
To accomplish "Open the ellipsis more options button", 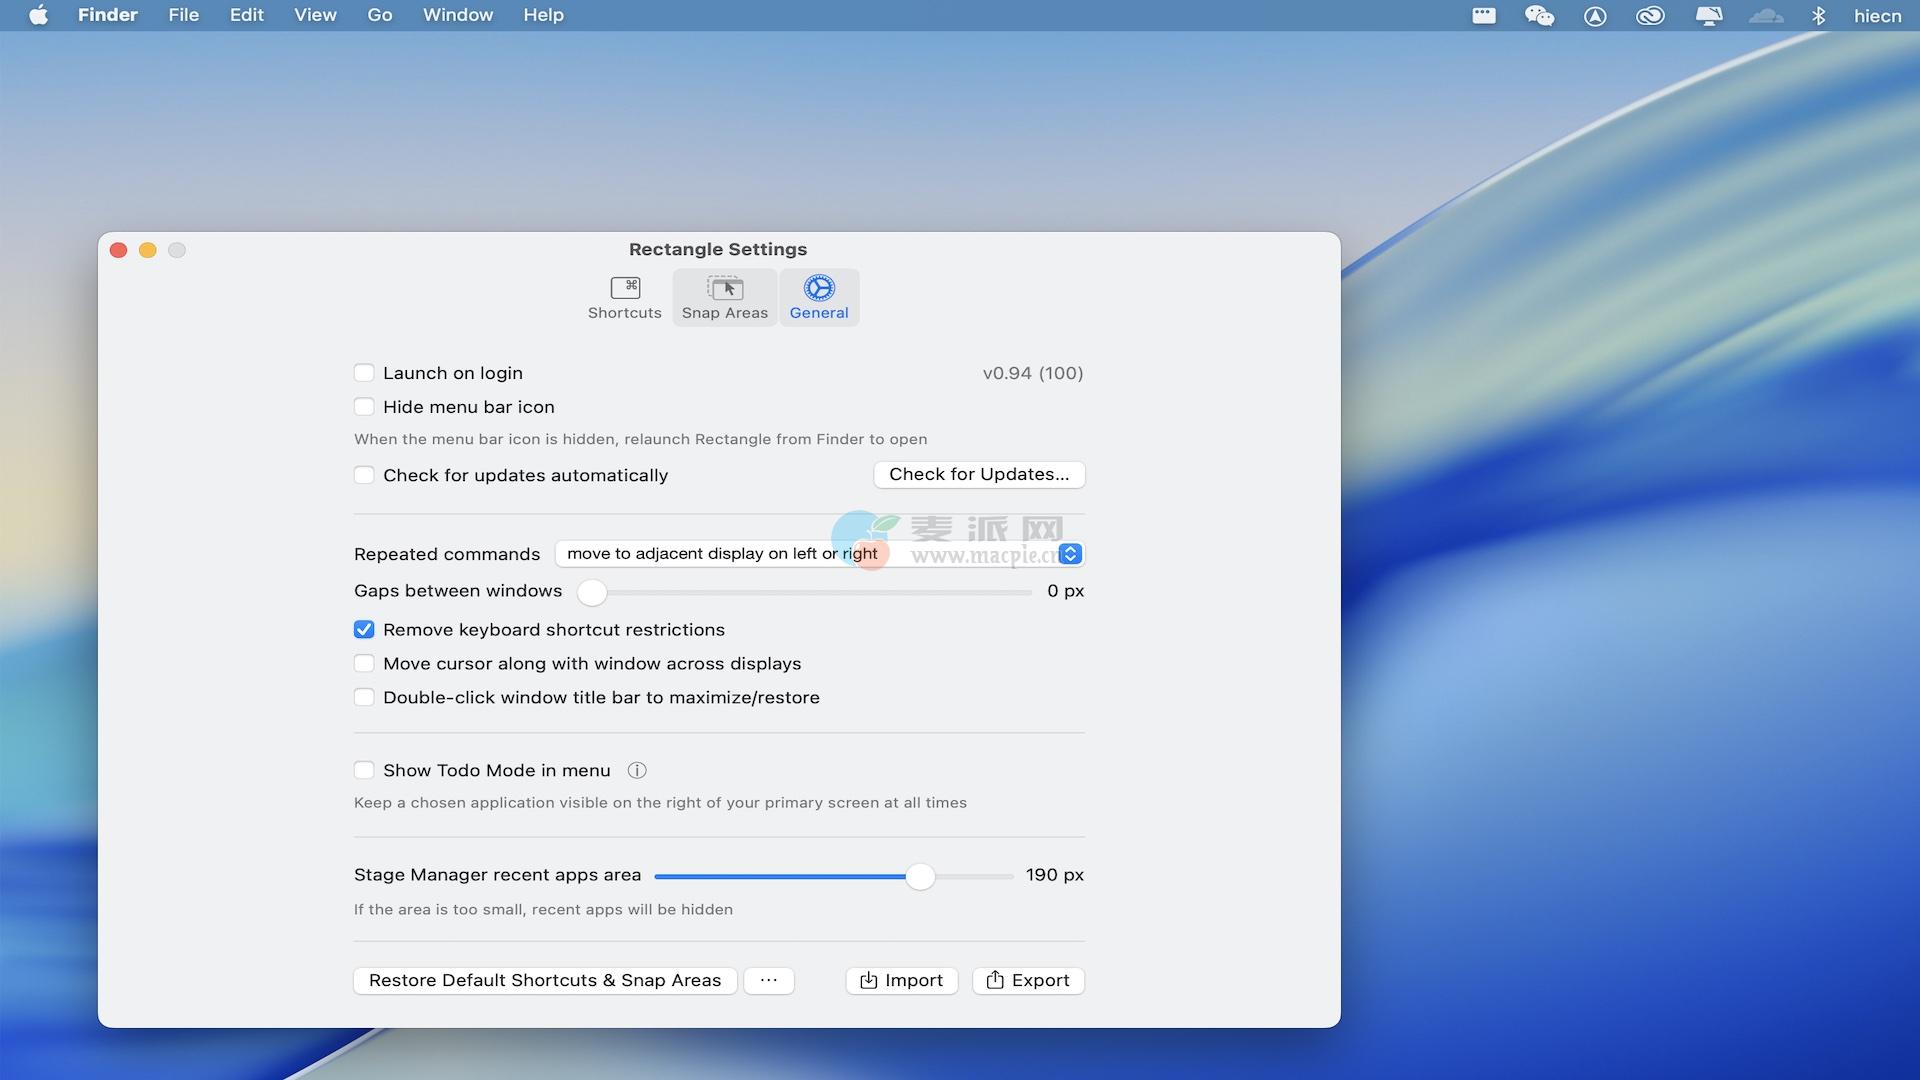I will click(768, 981).
